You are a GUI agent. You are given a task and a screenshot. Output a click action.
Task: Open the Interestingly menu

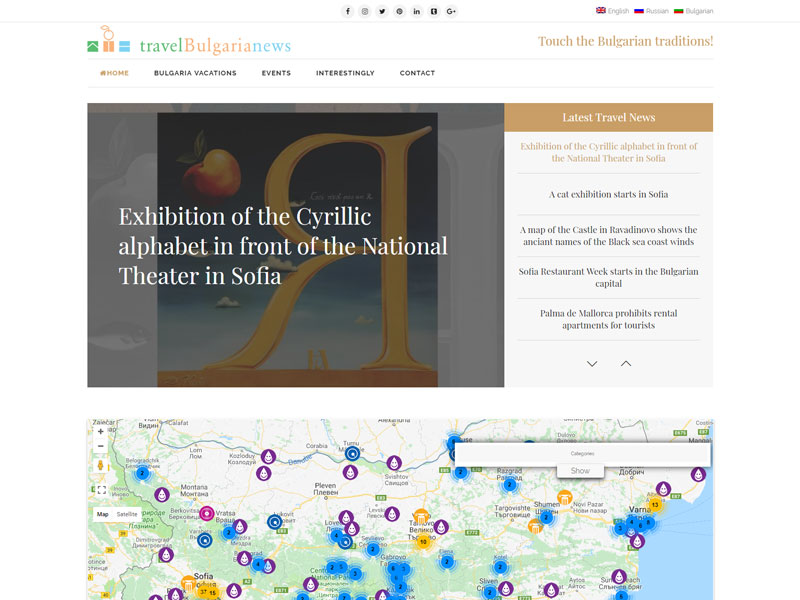[345, 73]
